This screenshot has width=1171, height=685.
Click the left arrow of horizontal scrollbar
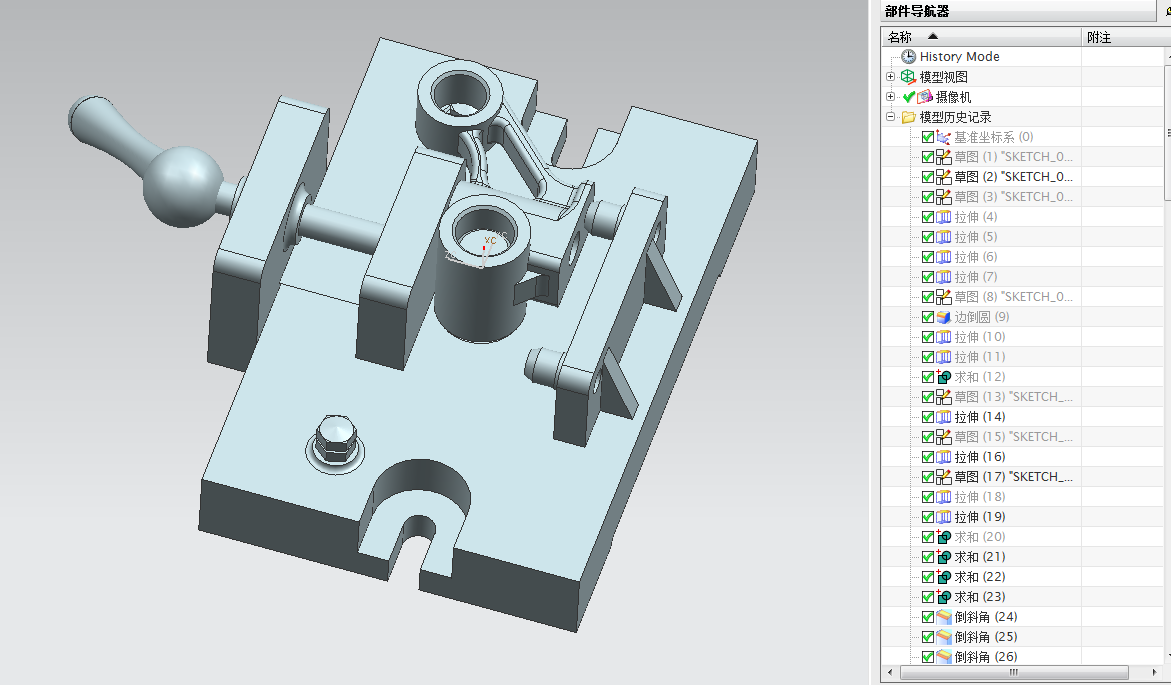[889, 672]
